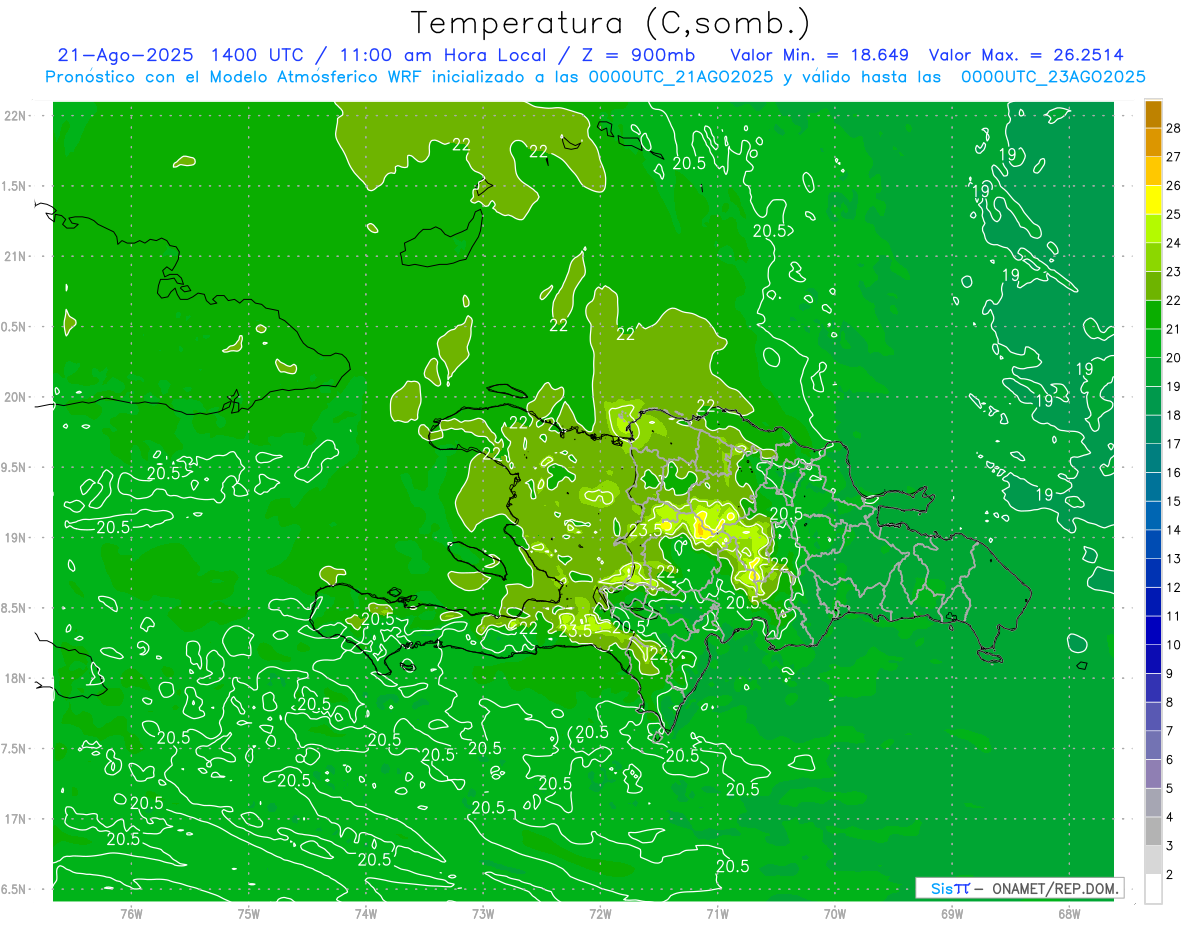The image size is (1200, 927).
Task: Click the legend scale number '24'
Action: tap(1174, 243)
